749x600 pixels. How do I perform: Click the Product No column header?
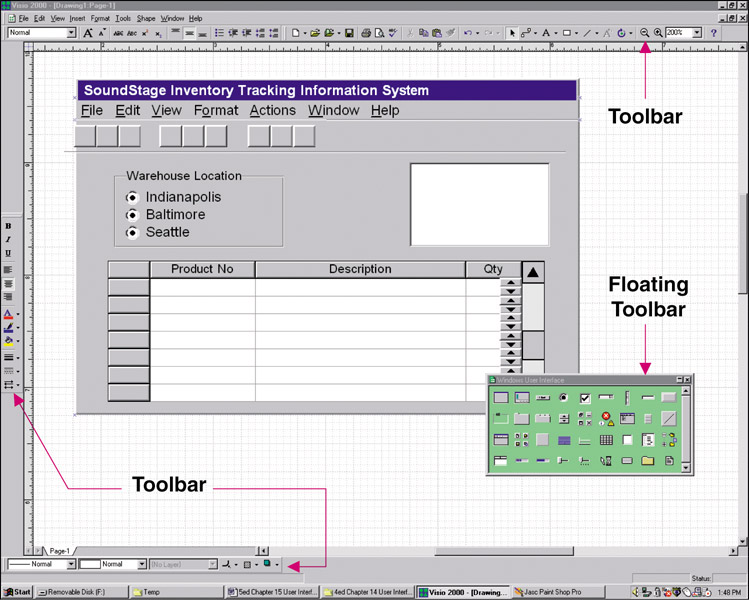[202, 269]
